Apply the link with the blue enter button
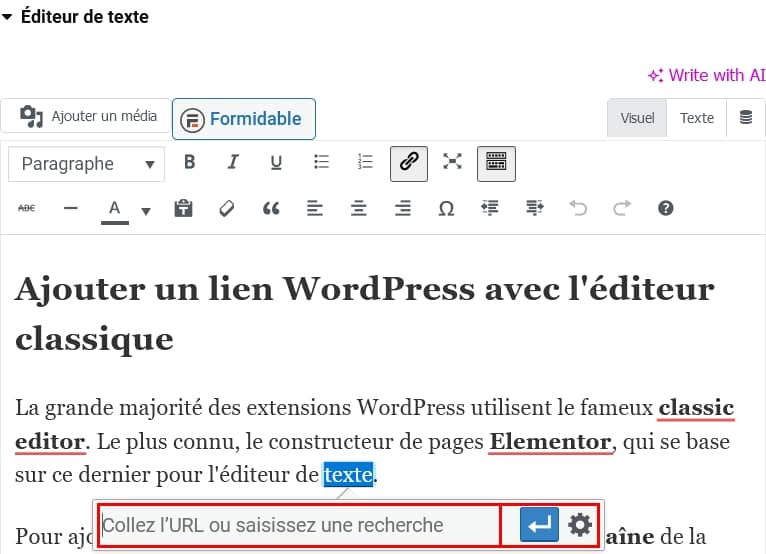The width and height of the screenshot is (766, 554). [x=539, y=525]
